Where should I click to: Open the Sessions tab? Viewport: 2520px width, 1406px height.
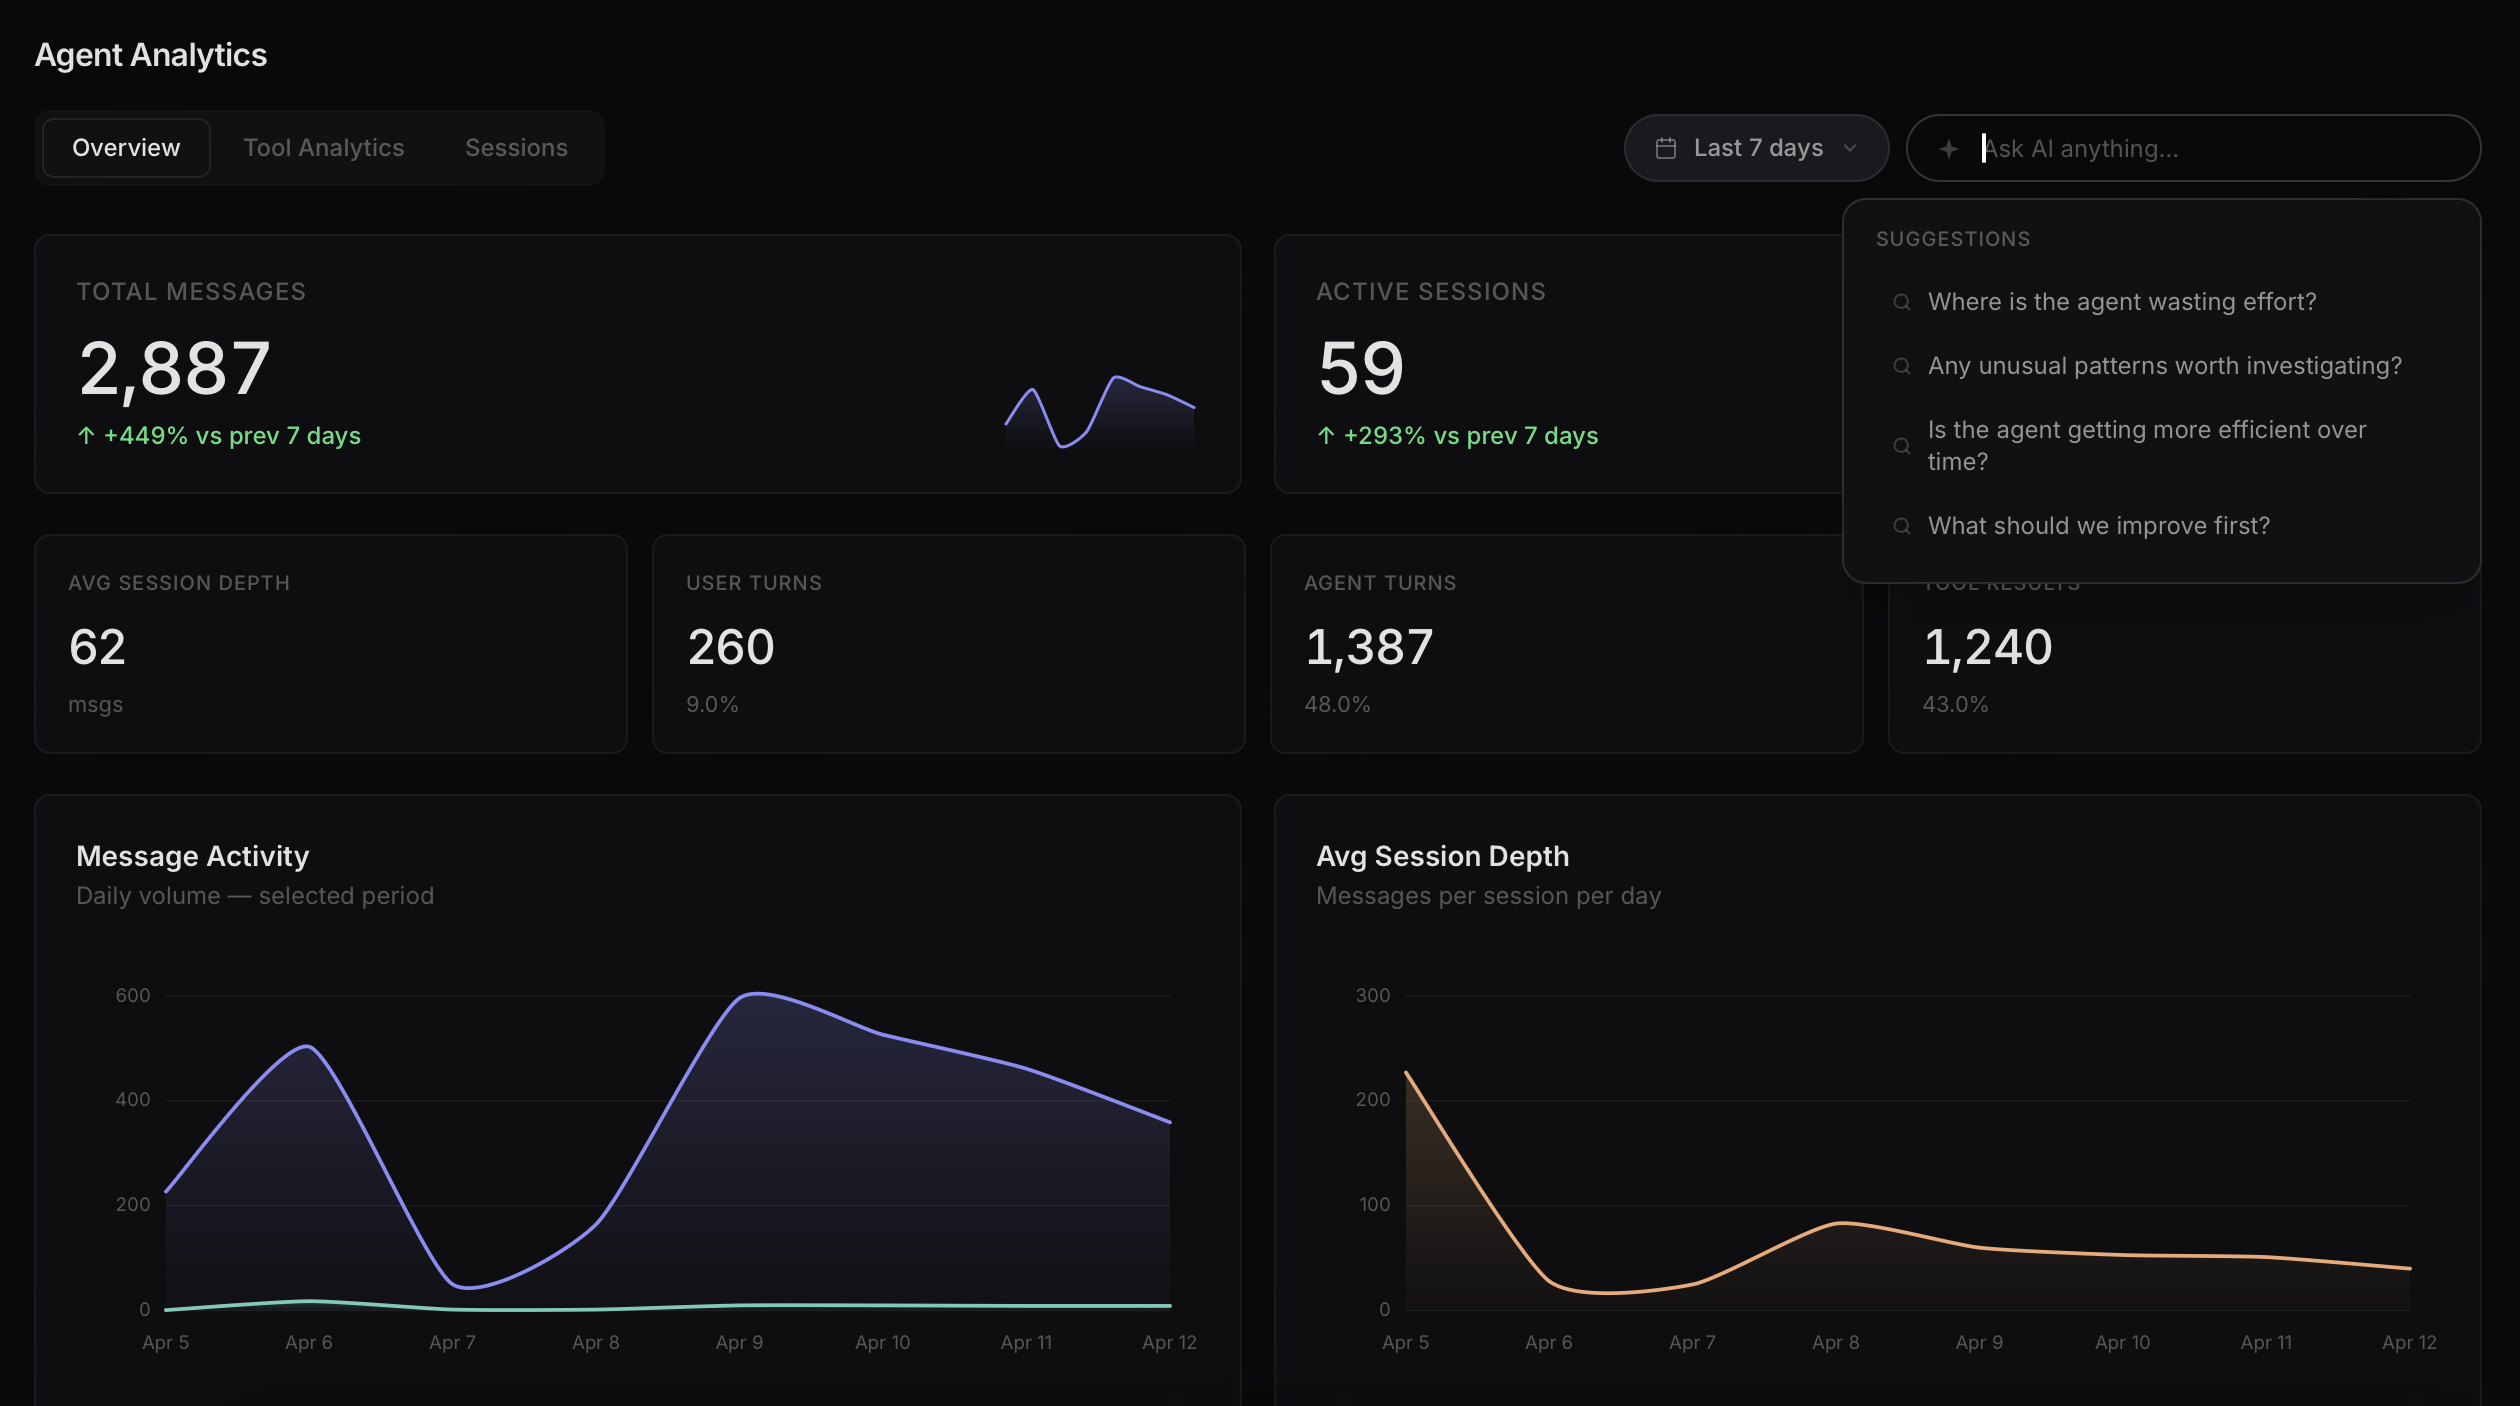(x=516, y=148)
